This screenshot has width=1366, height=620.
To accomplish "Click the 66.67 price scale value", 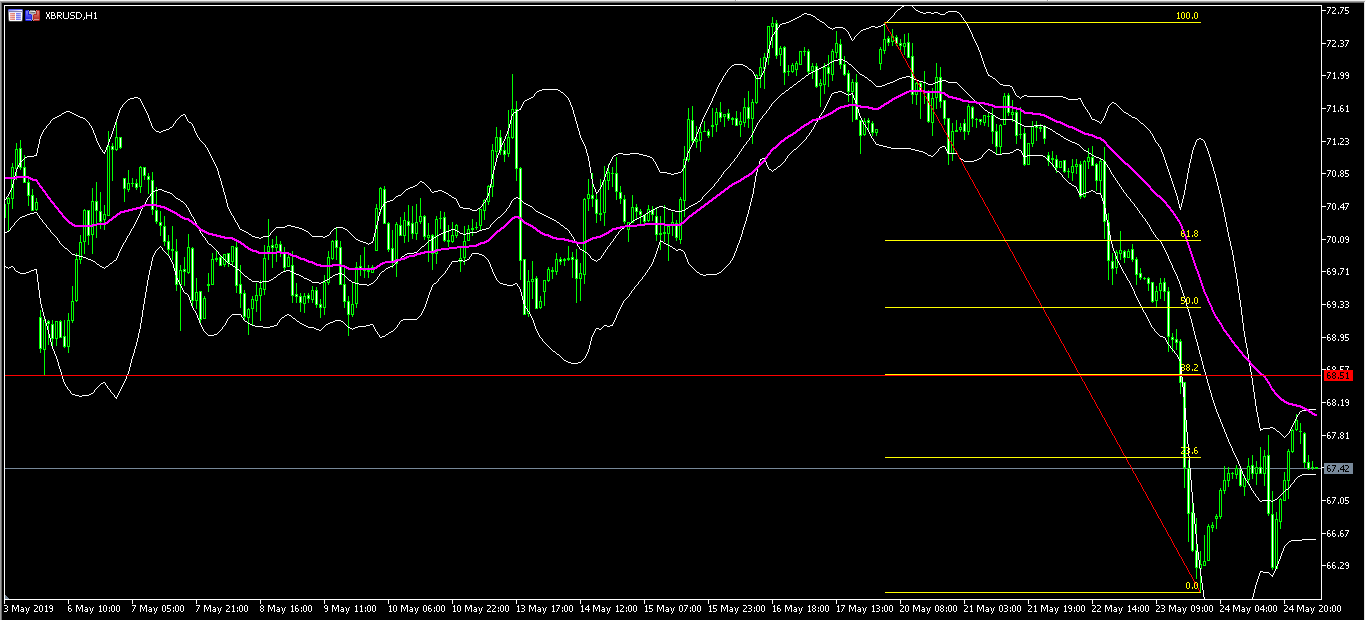I will [x=1338, y=533].
